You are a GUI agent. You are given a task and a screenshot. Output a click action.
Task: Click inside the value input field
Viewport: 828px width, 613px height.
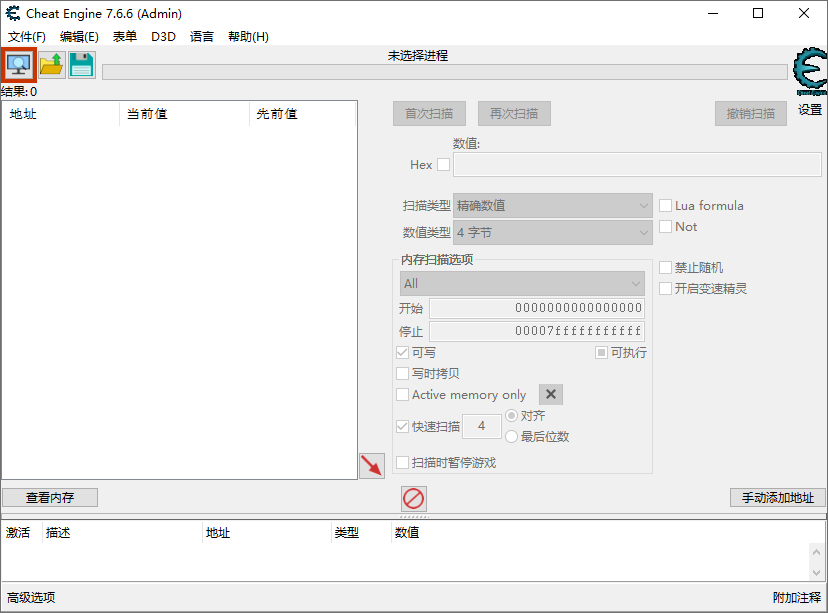tap(638, 165)
